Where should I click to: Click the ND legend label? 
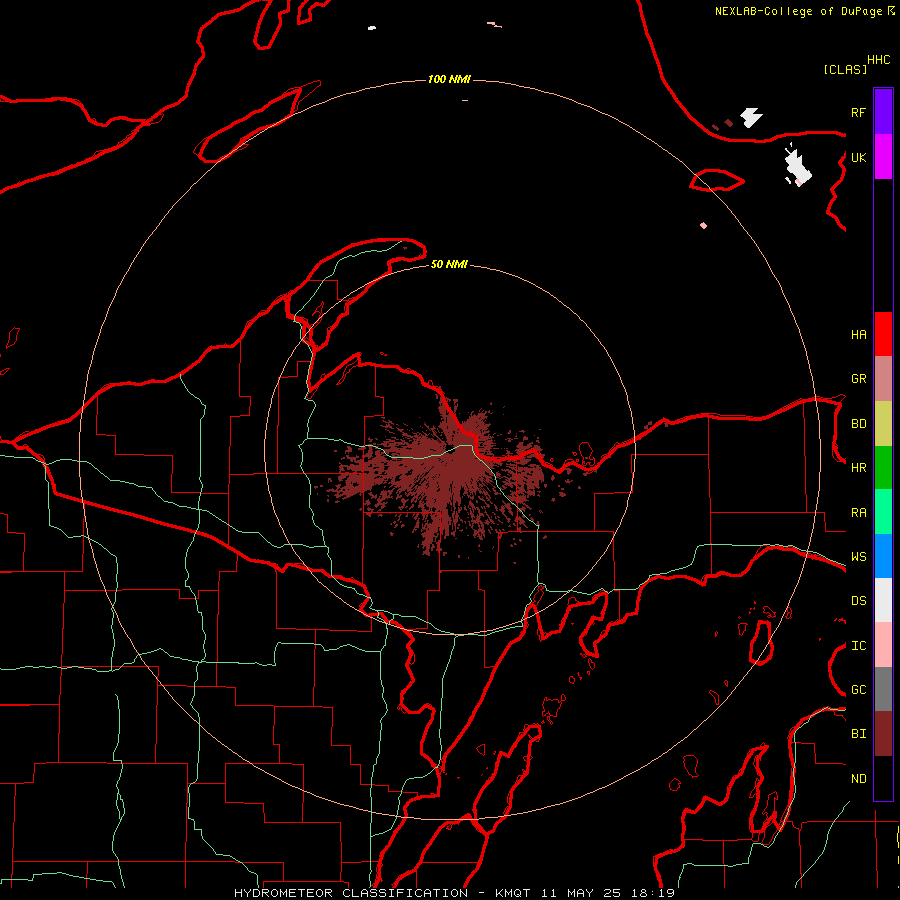click(x=858, y=779)
